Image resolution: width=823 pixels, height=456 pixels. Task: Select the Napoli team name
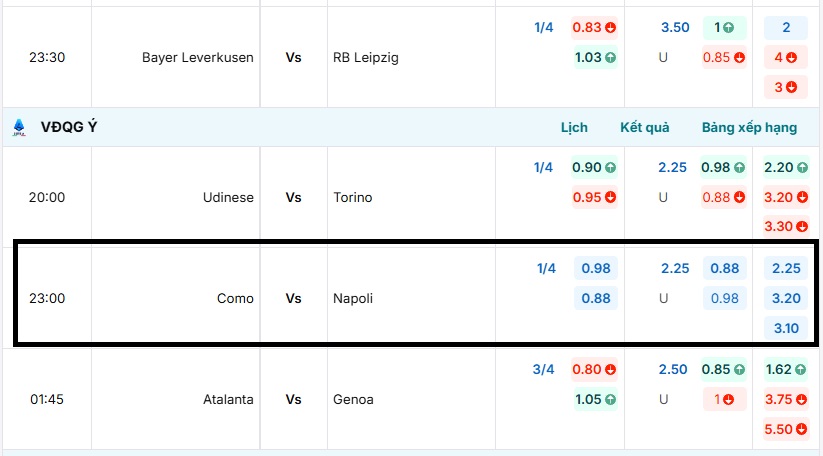click(353, 298)
